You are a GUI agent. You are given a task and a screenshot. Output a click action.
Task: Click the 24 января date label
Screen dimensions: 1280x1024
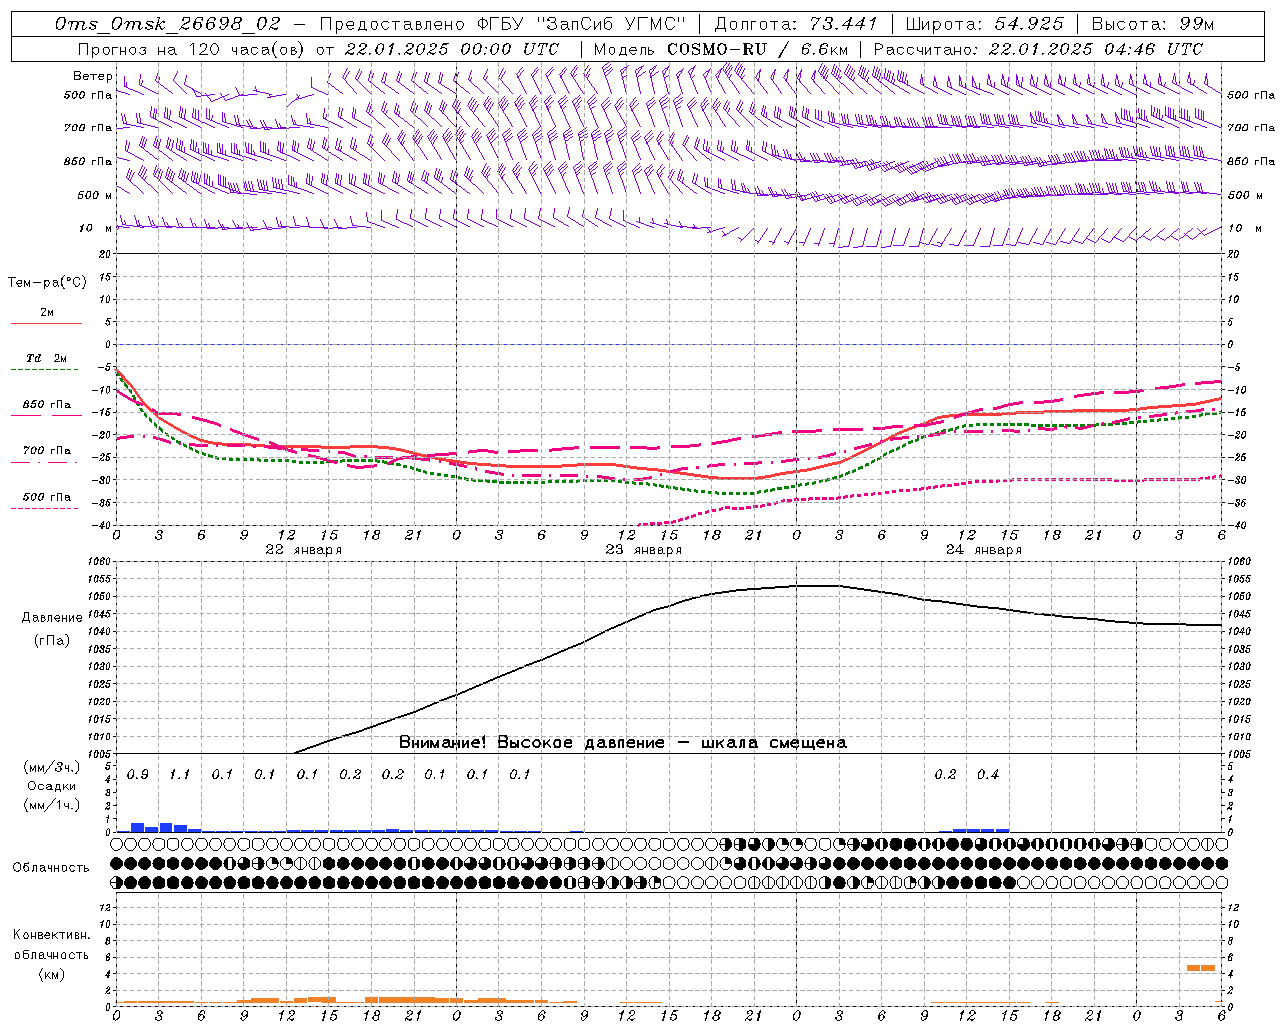coord(984,550)
